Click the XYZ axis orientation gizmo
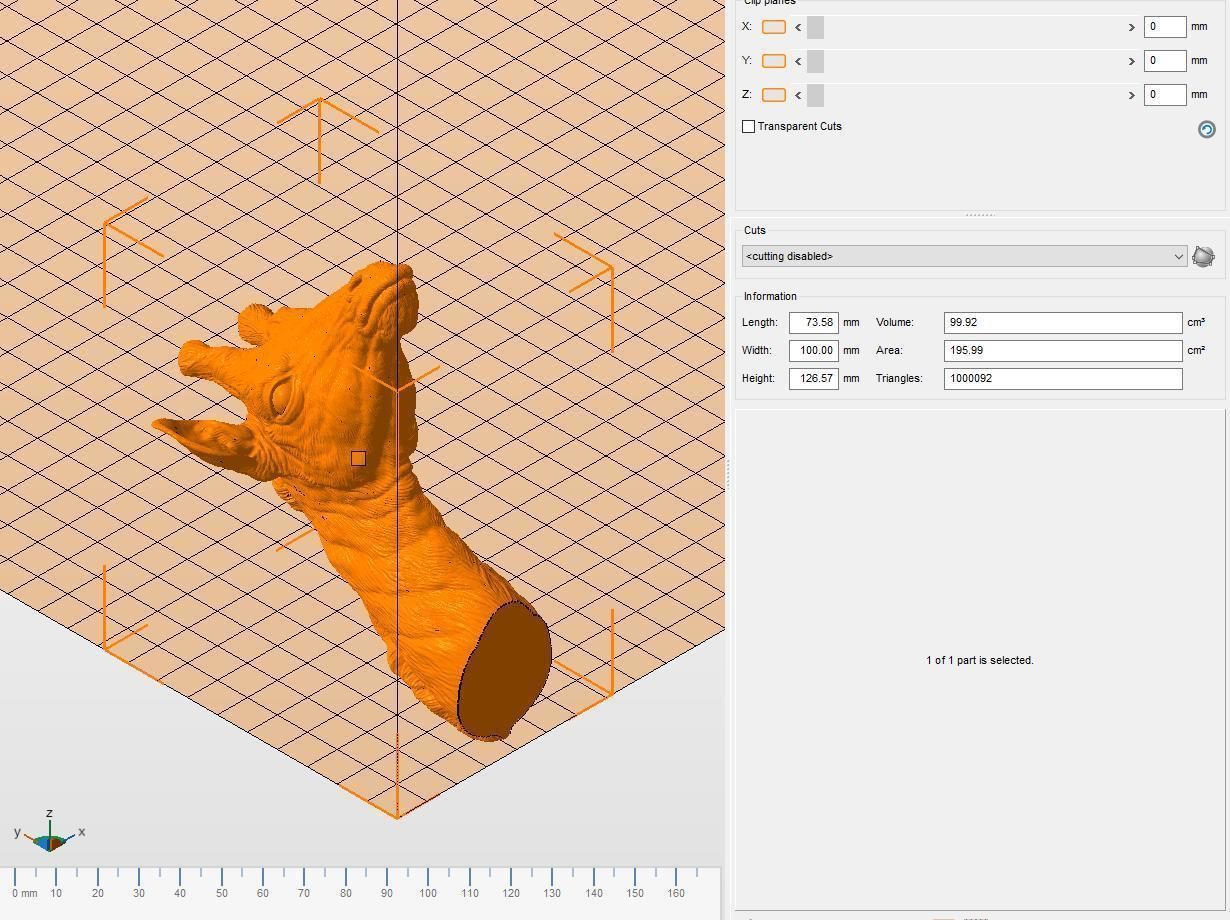This screenshot has height=920, width=1230. click(x=49, y=833)
